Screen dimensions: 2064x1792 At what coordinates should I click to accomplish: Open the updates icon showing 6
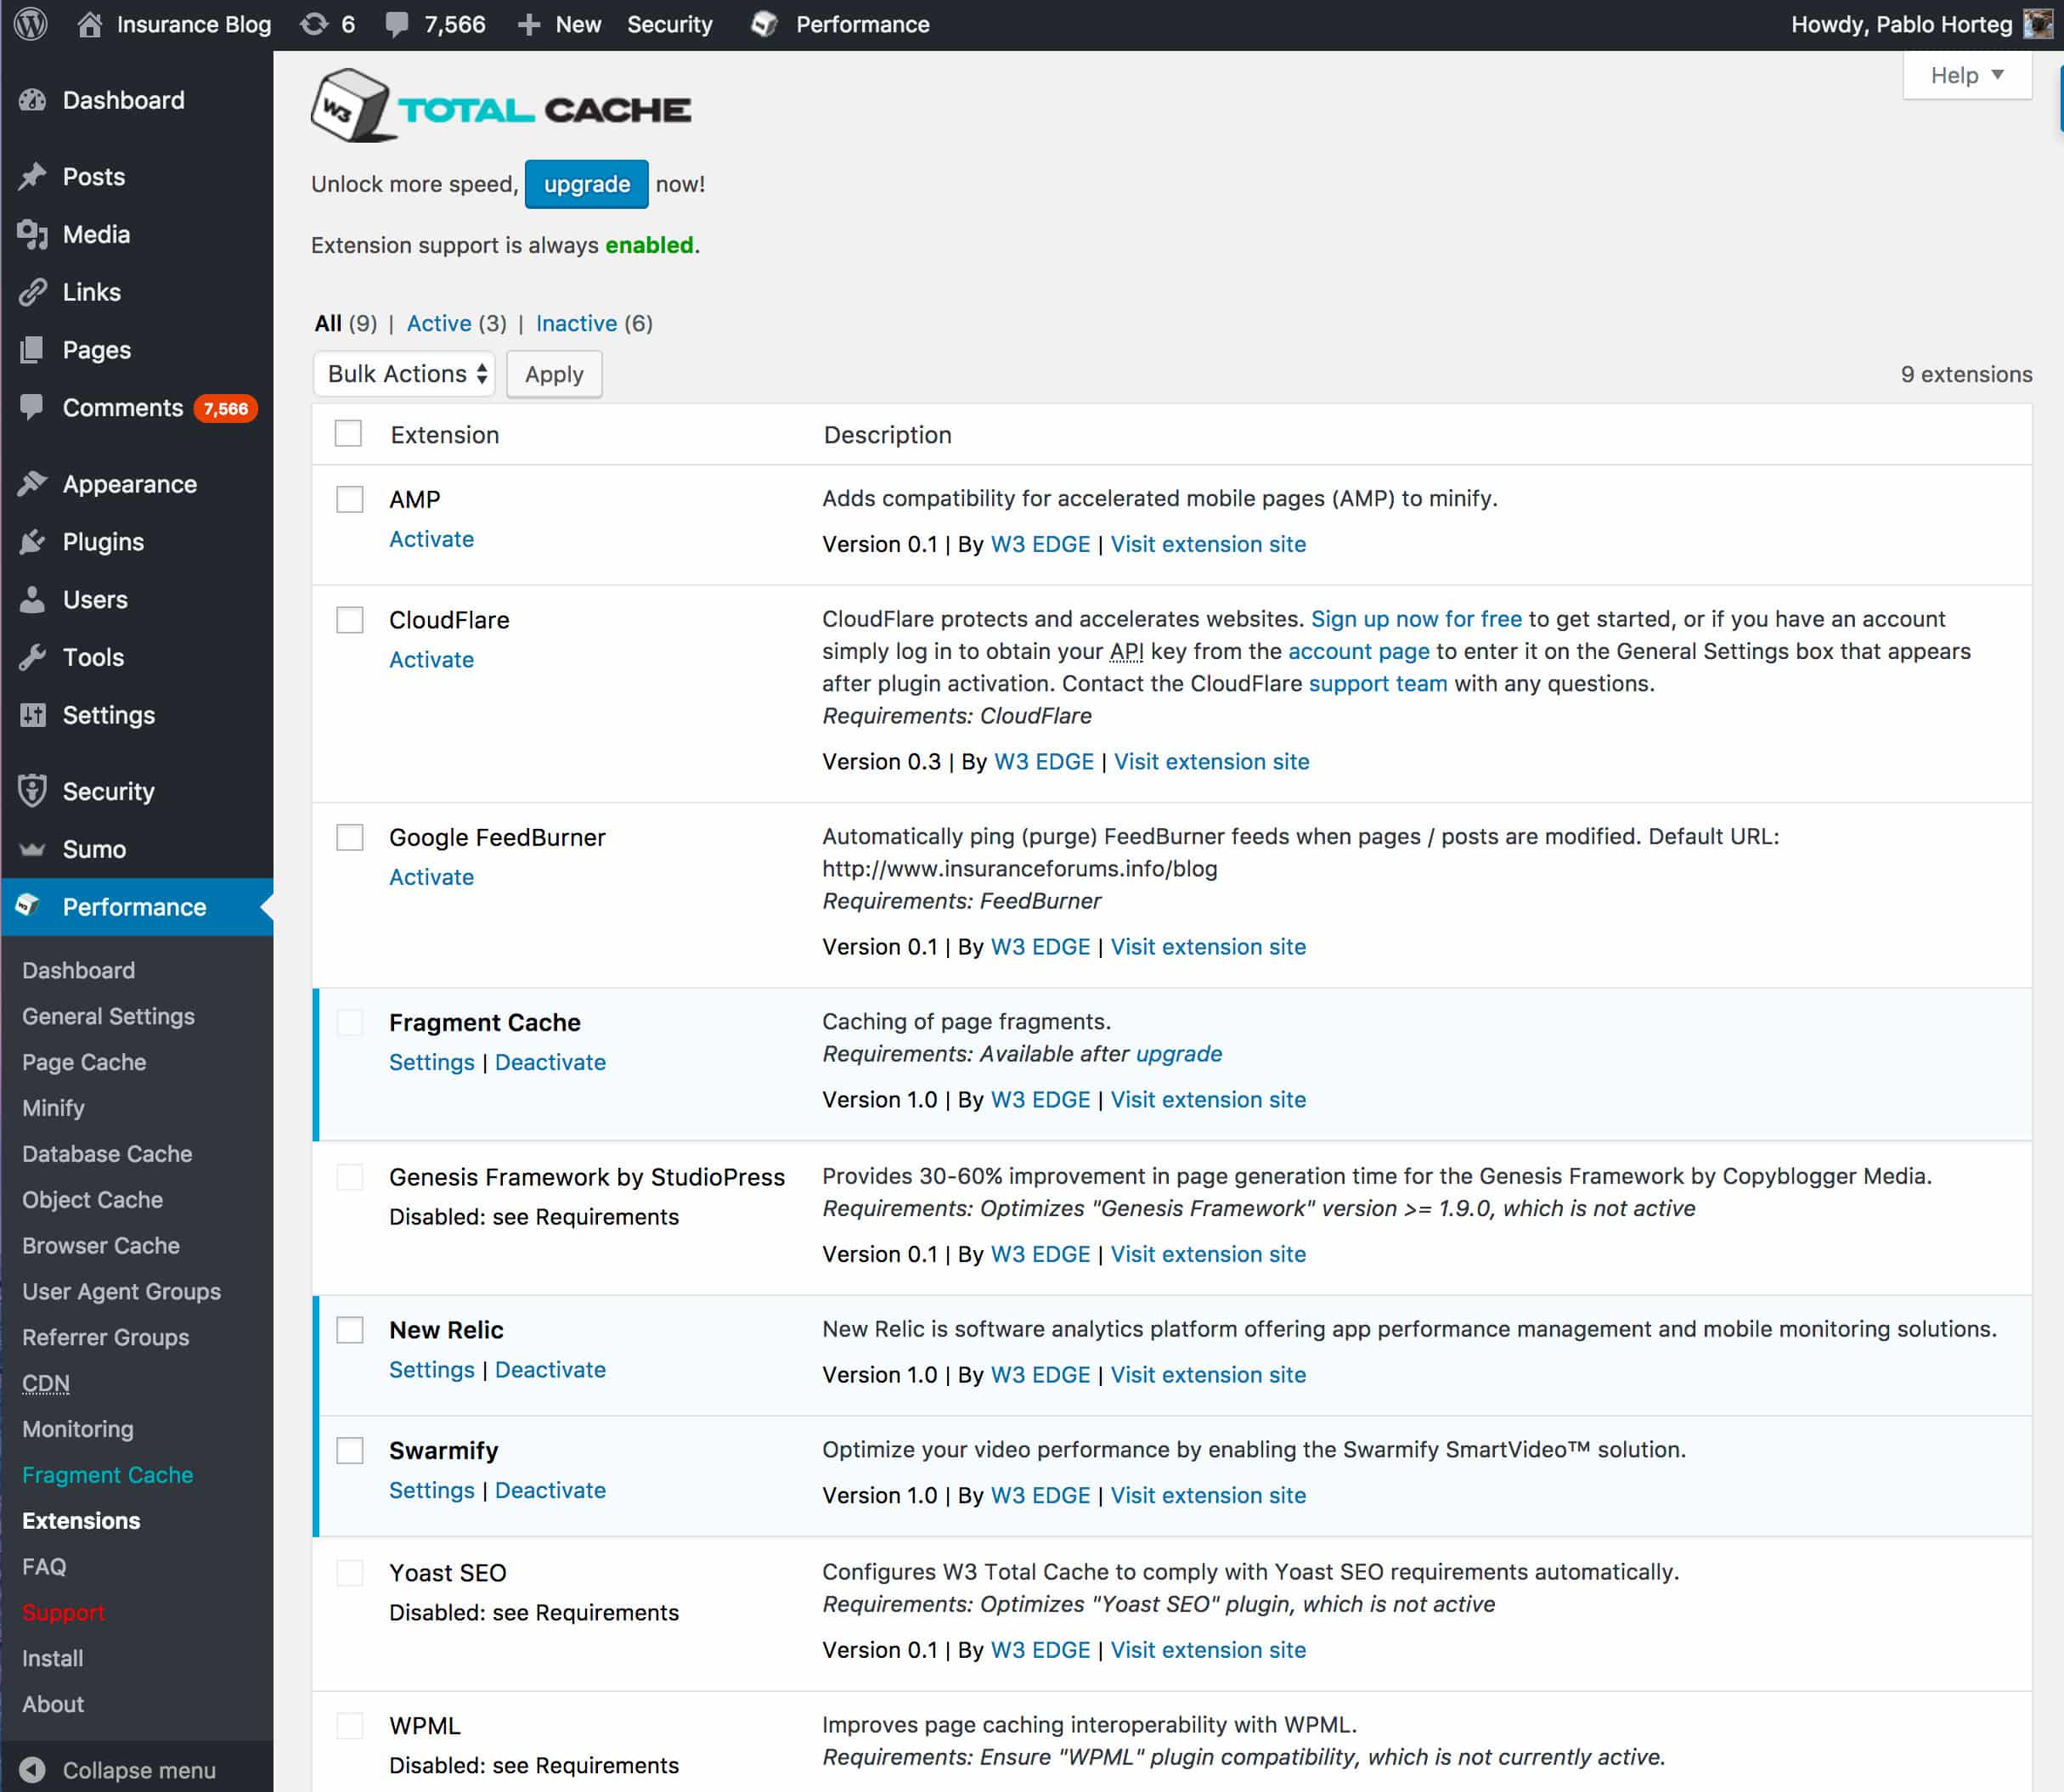(x=314, y=24)
